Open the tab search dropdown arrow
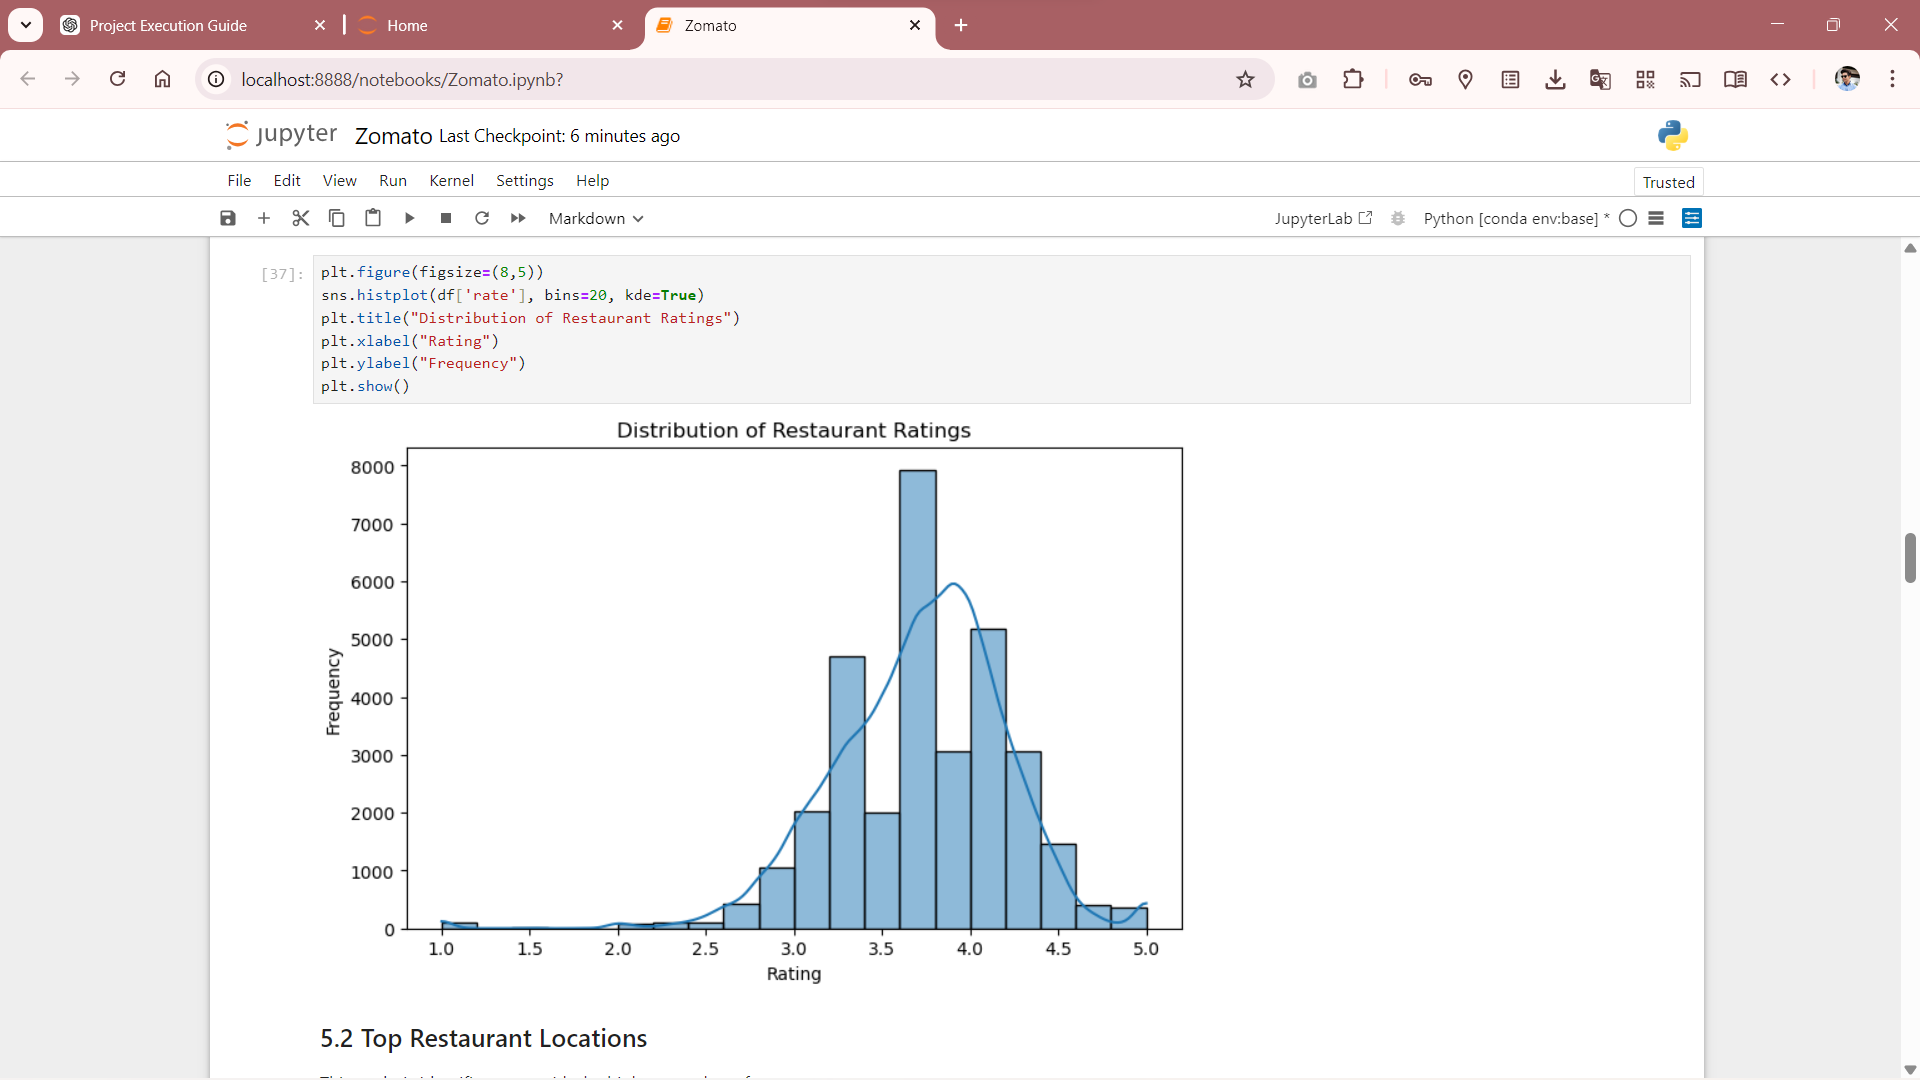The width and height of the screenshot is (1920, 1080). 26,25
